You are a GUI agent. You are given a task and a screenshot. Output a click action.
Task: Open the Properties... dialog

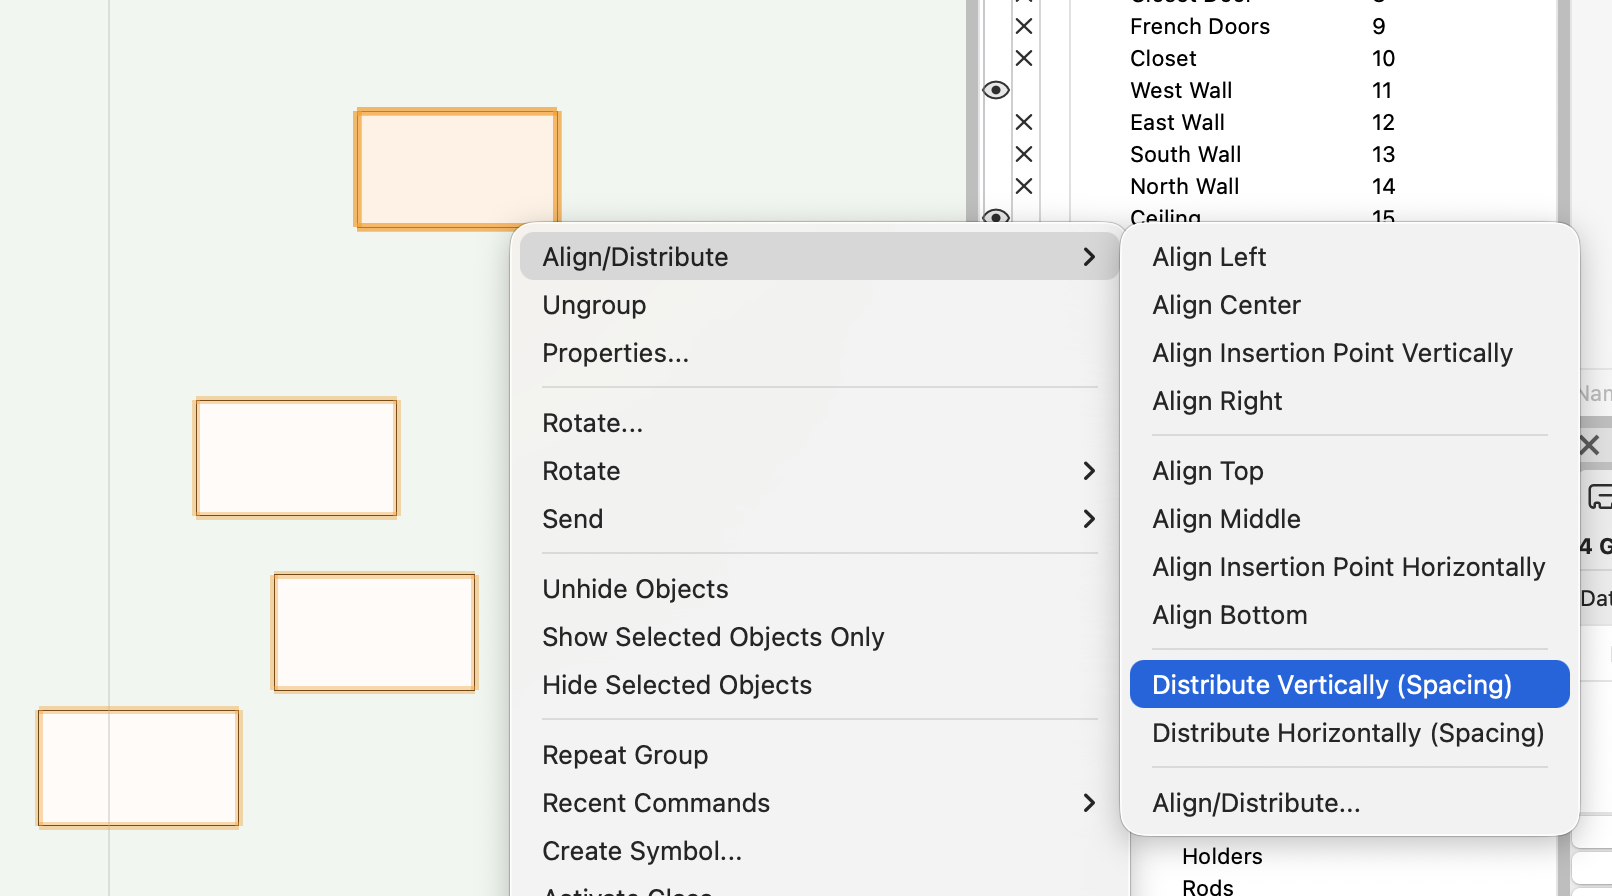[615, 353]
